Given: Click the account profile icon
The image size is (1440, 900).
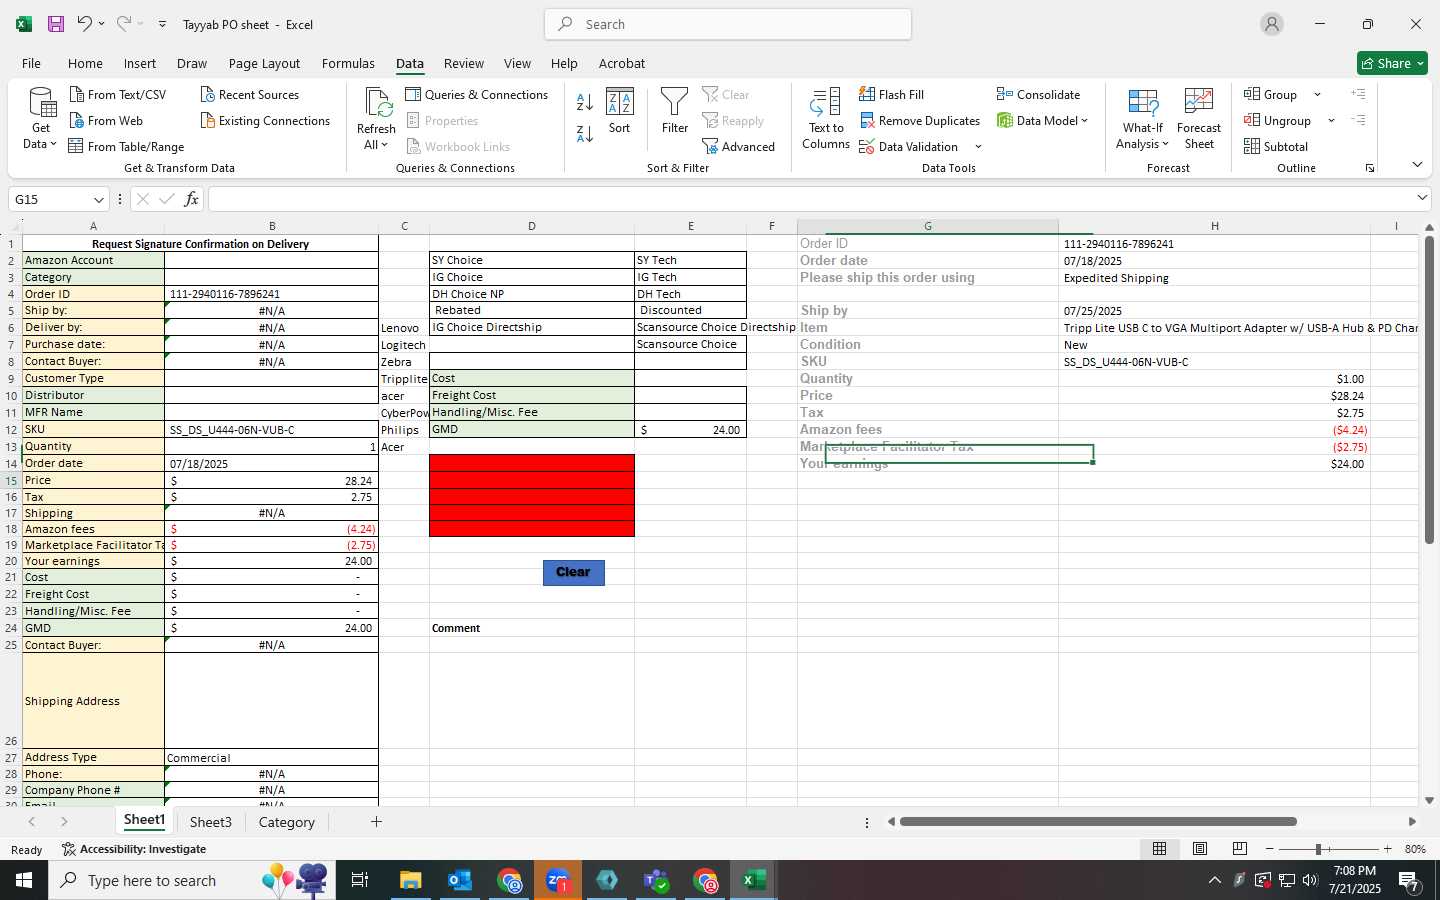Looking at the screenshot, I should (1272, 24).
